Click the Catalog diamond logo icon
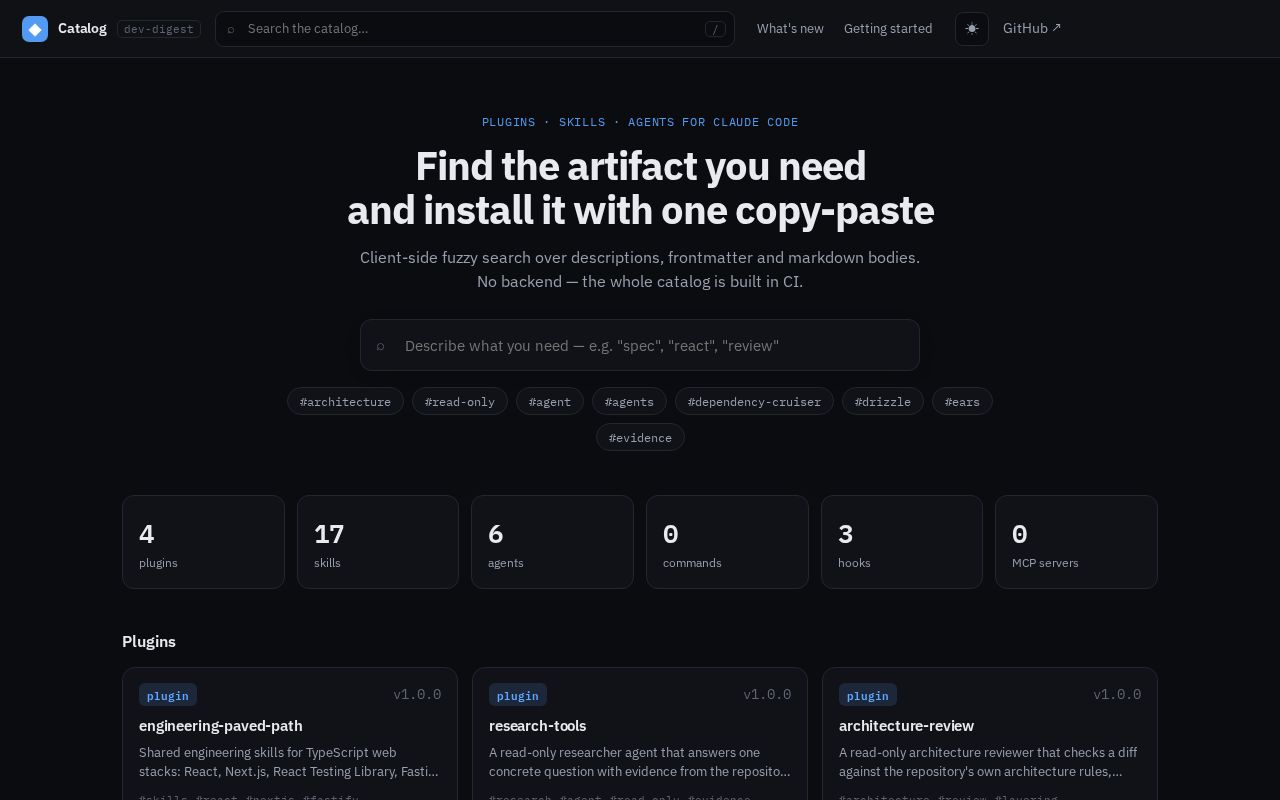This screenshot has width=1280, height=800. (x=35, y=29)
